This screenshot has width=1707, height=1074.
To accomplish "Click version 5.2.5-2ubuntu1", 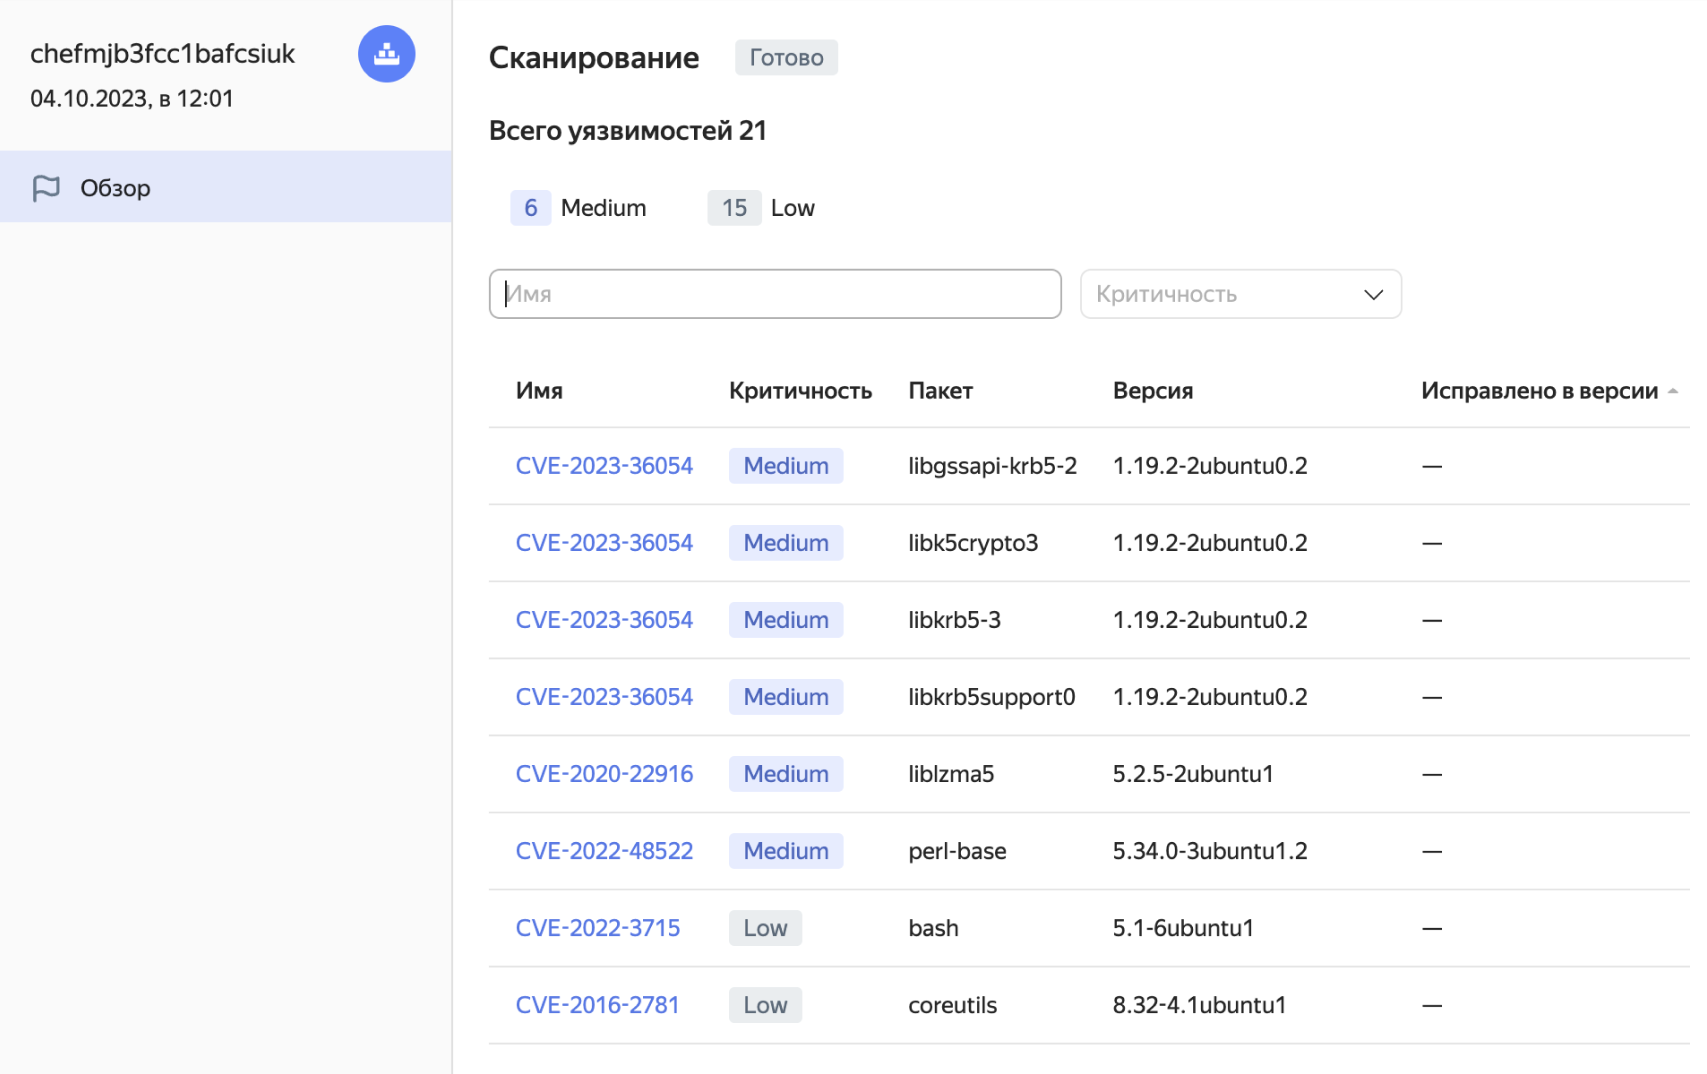I will pyautogui.click(x=1193, y=774).
